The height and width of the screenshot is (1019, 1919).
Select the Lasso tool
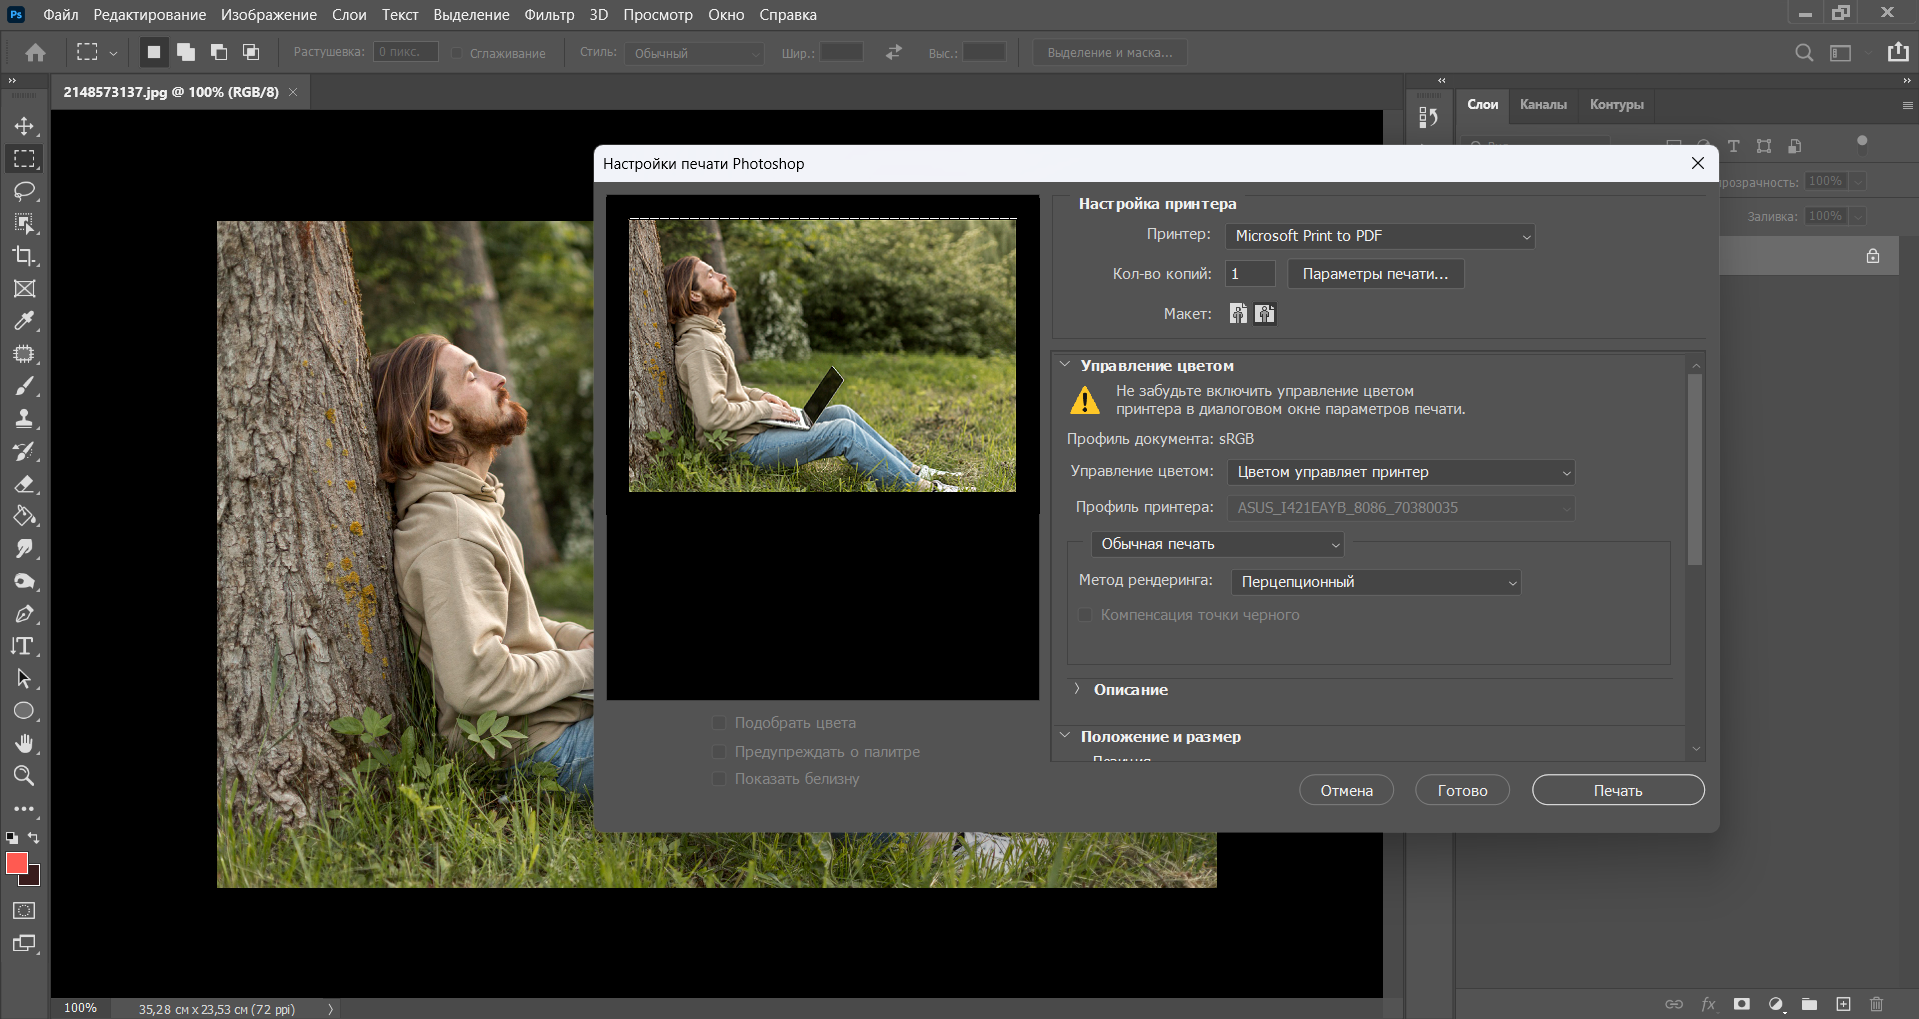[x=24, y=191]
